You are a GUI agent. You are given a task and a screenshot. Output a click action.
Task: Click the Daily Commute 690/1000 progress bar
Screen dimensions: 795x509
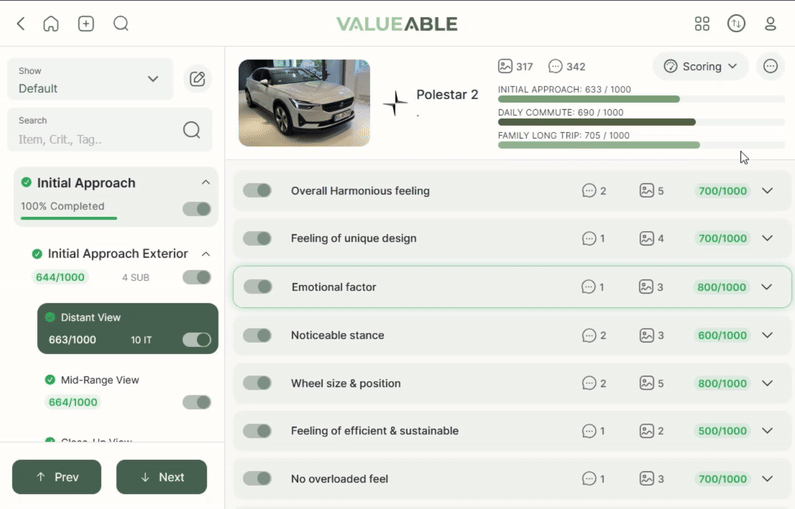click(x=641, y=122)
